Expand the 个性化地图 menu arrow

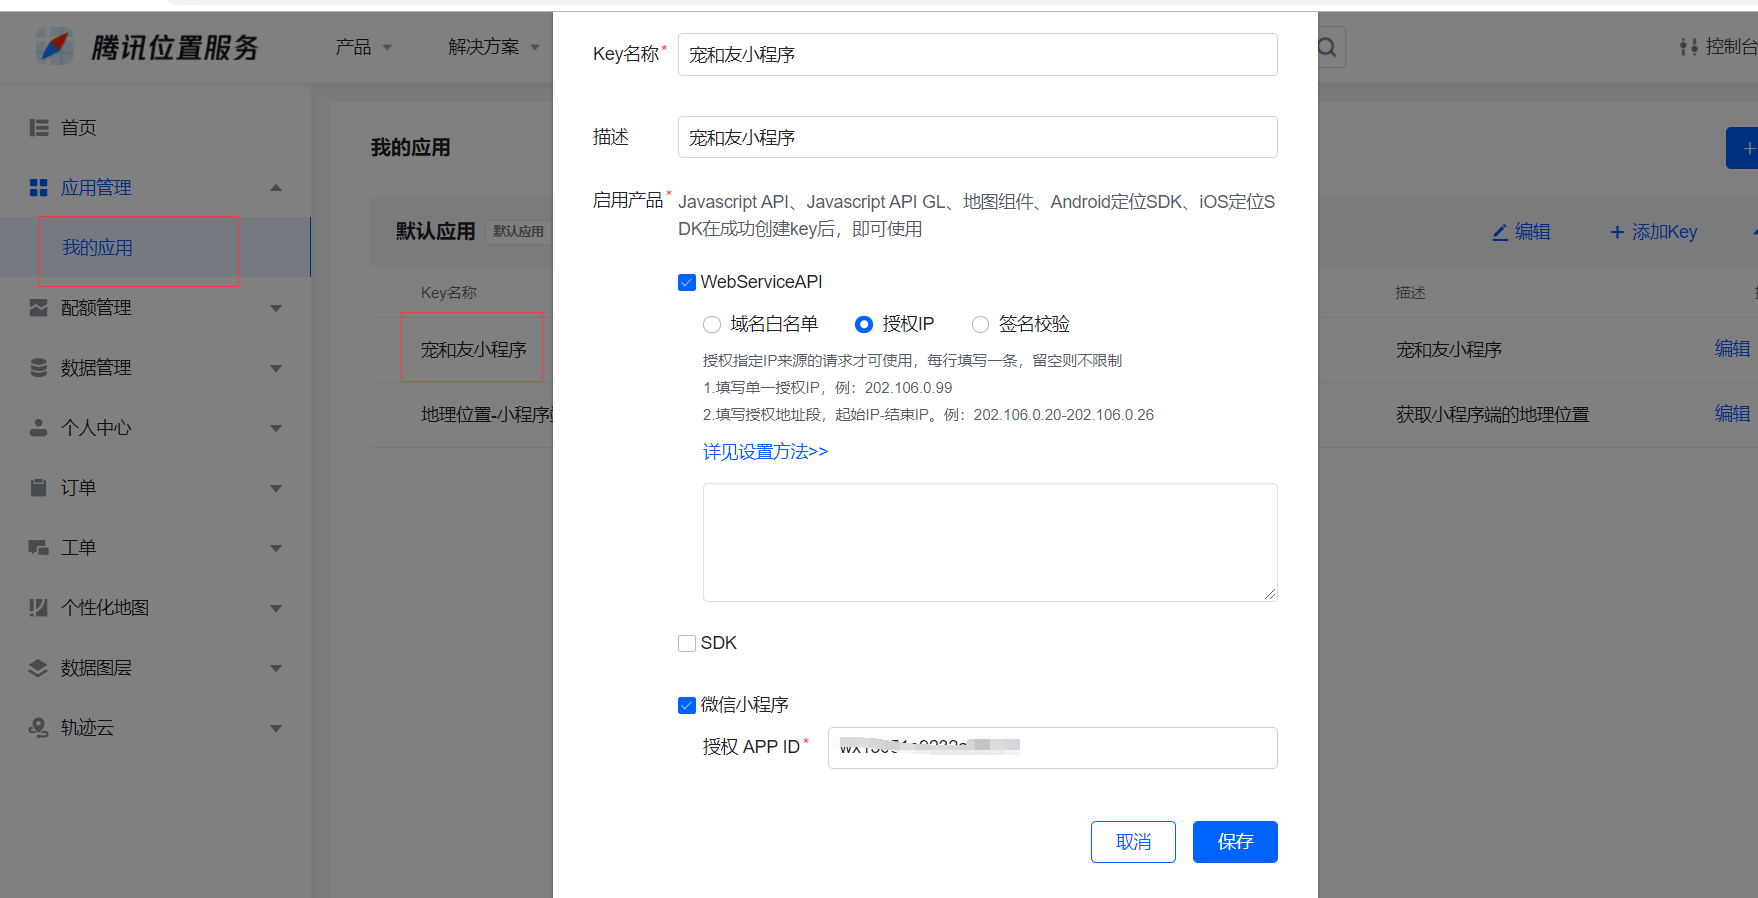coord(277,608)
